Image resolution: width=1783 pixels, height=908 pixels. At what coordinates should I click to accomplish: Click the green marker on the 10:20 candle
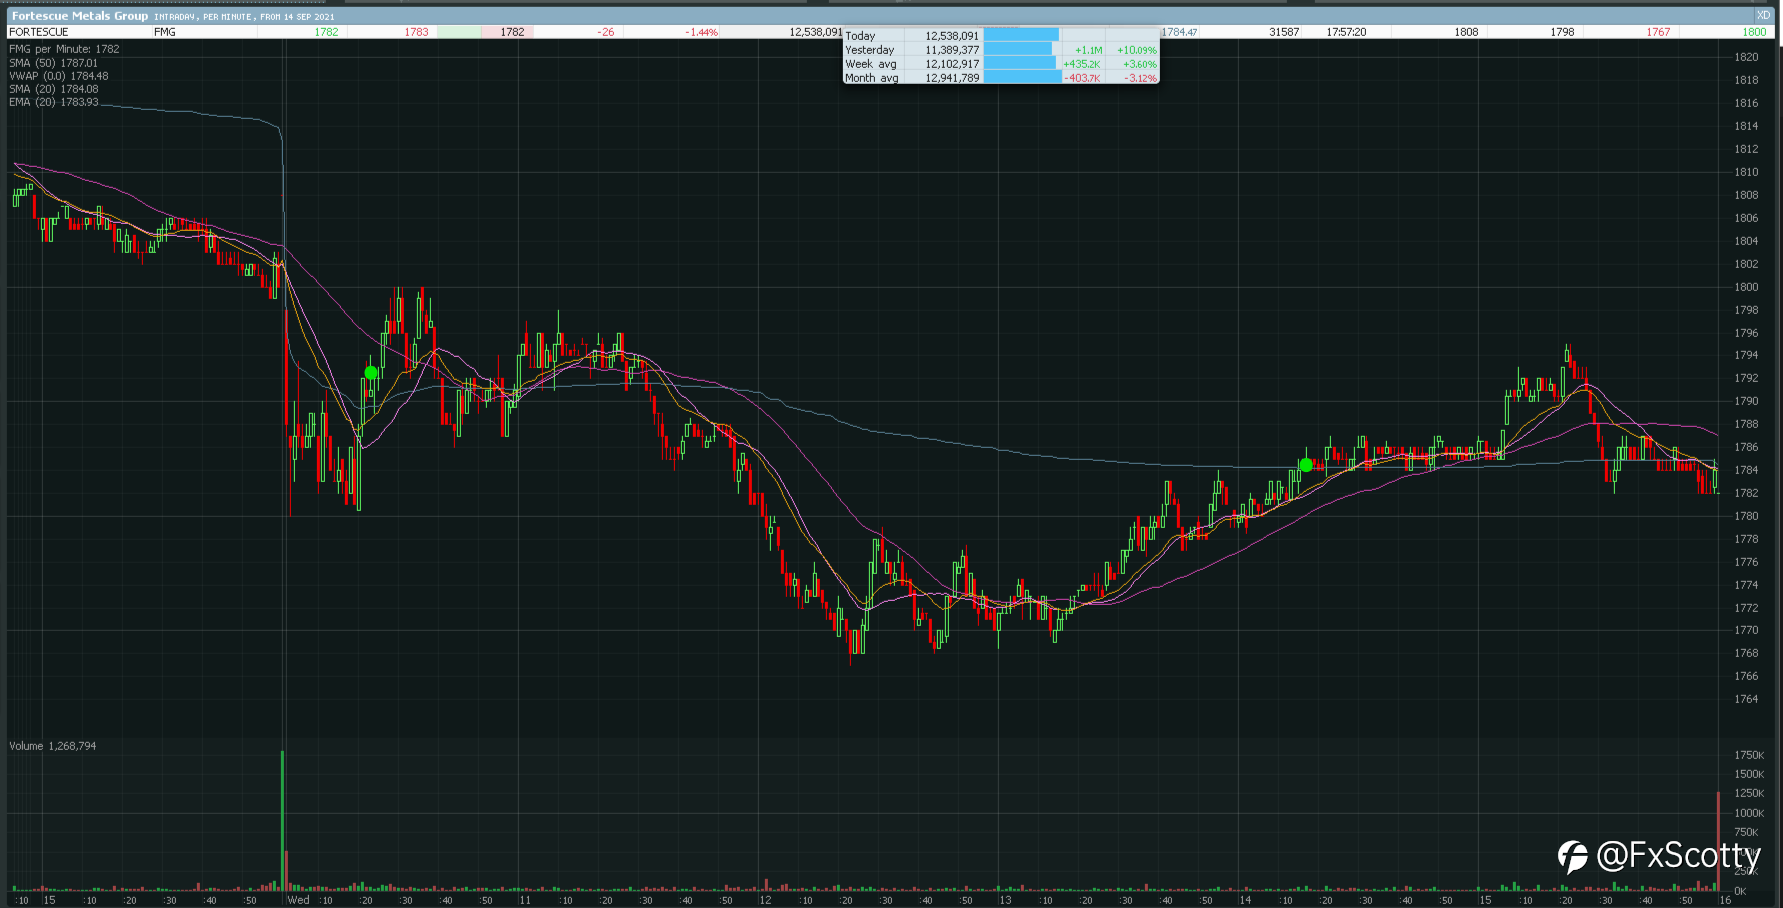(371, 372)
